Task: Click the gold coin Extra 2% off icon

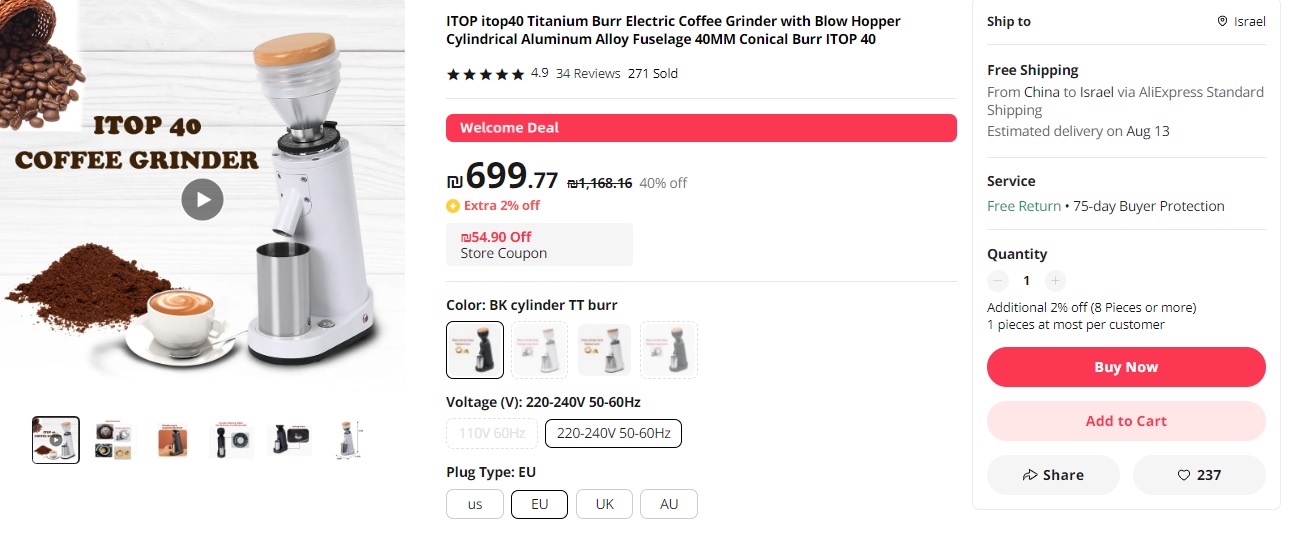Action: click(453, 206)
